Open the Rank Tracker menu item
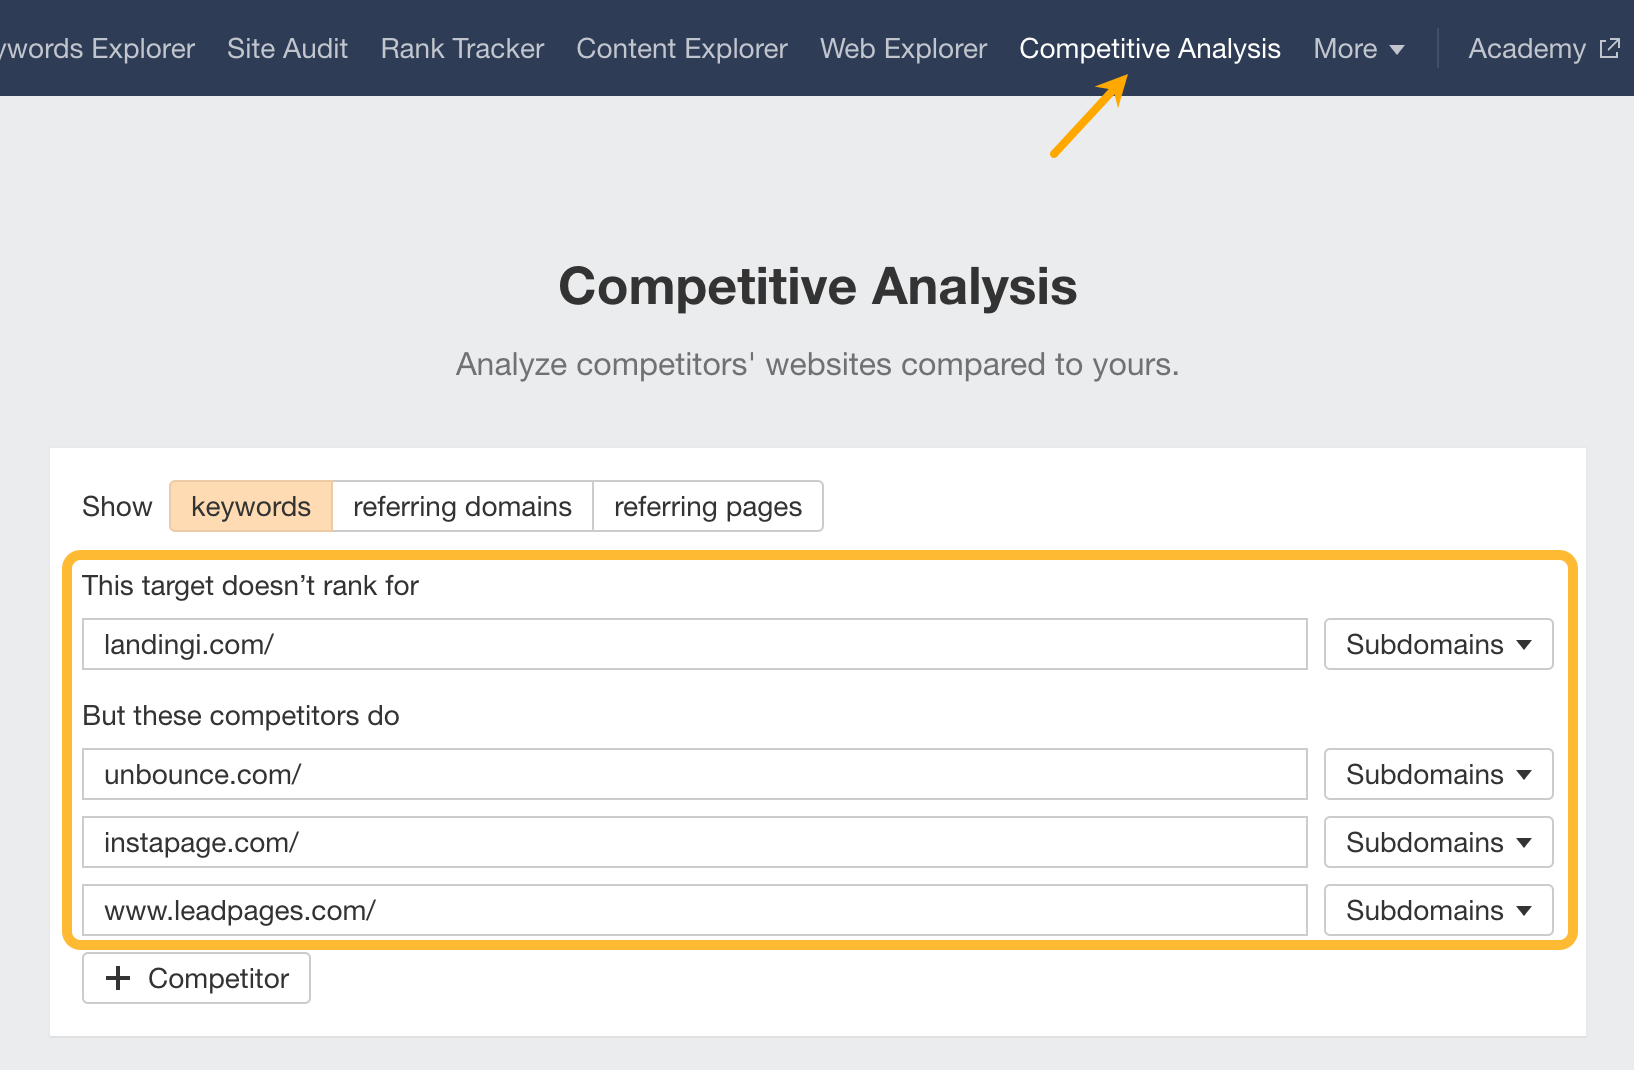The image size is (1634, 1070). [461, 48]
